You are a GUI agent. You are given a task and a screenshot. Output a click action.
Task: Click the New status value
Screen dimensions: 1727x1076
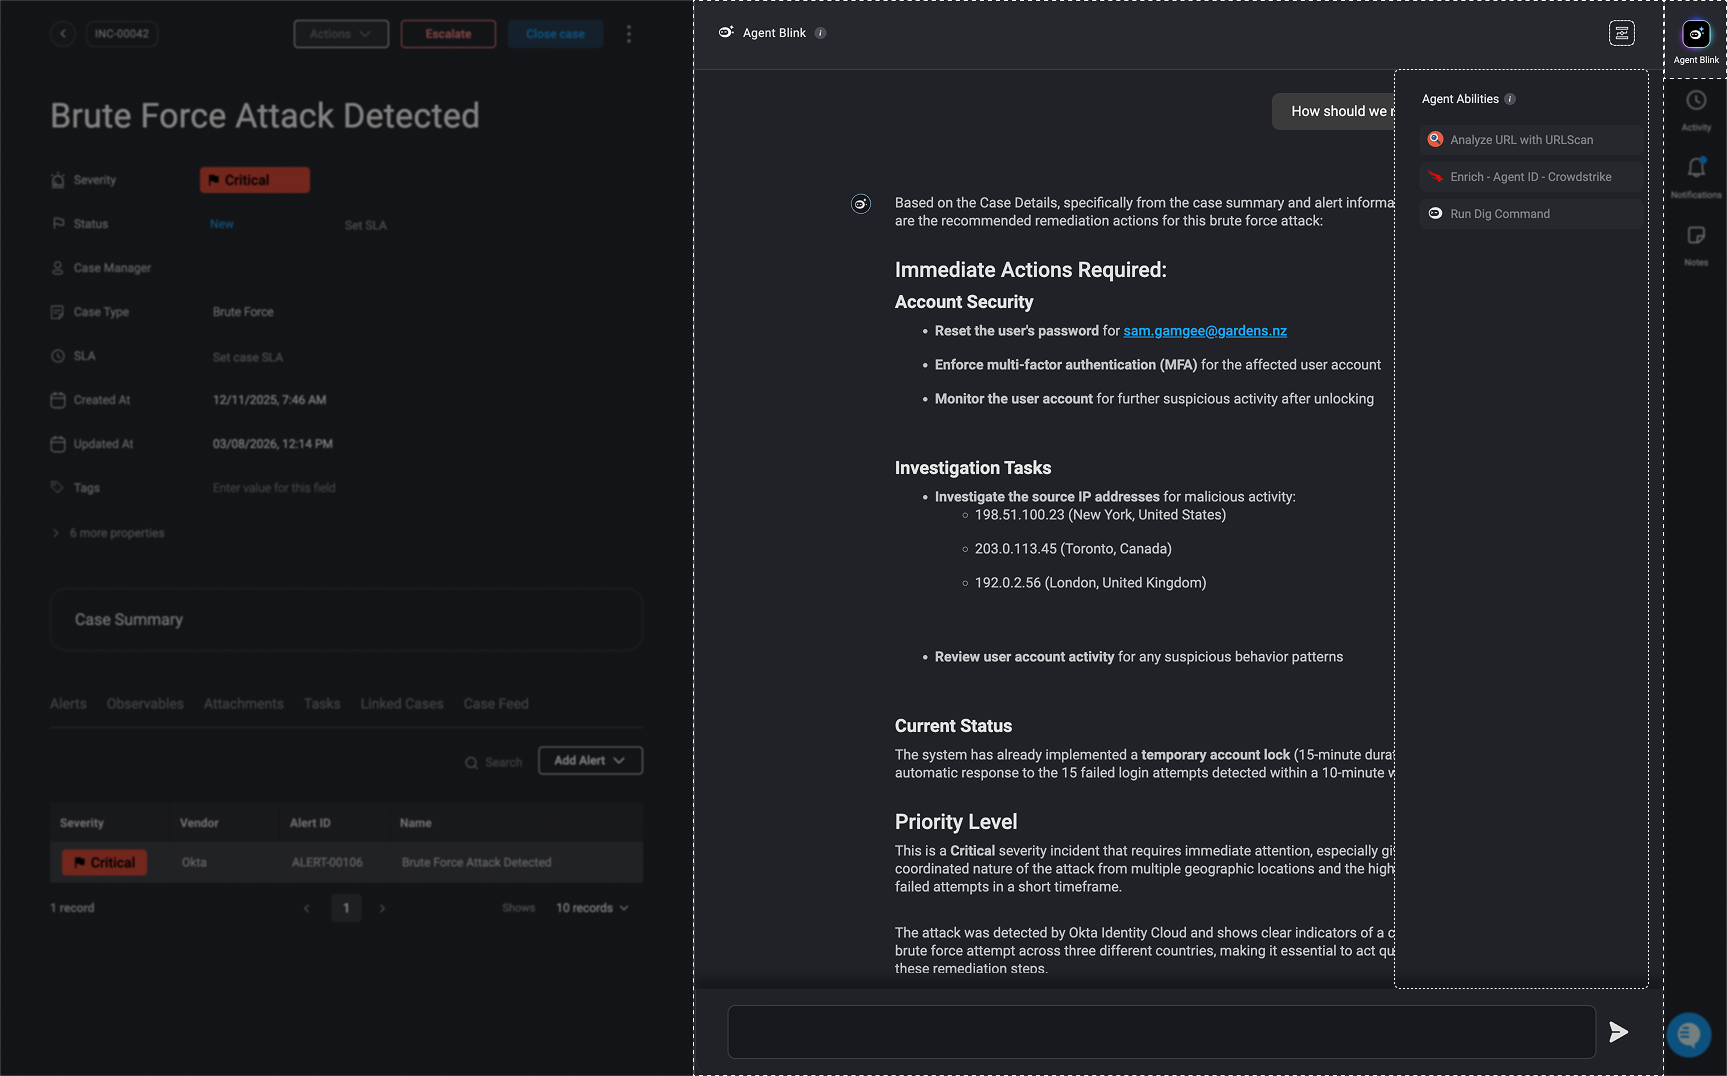click(x=222, y=224)
